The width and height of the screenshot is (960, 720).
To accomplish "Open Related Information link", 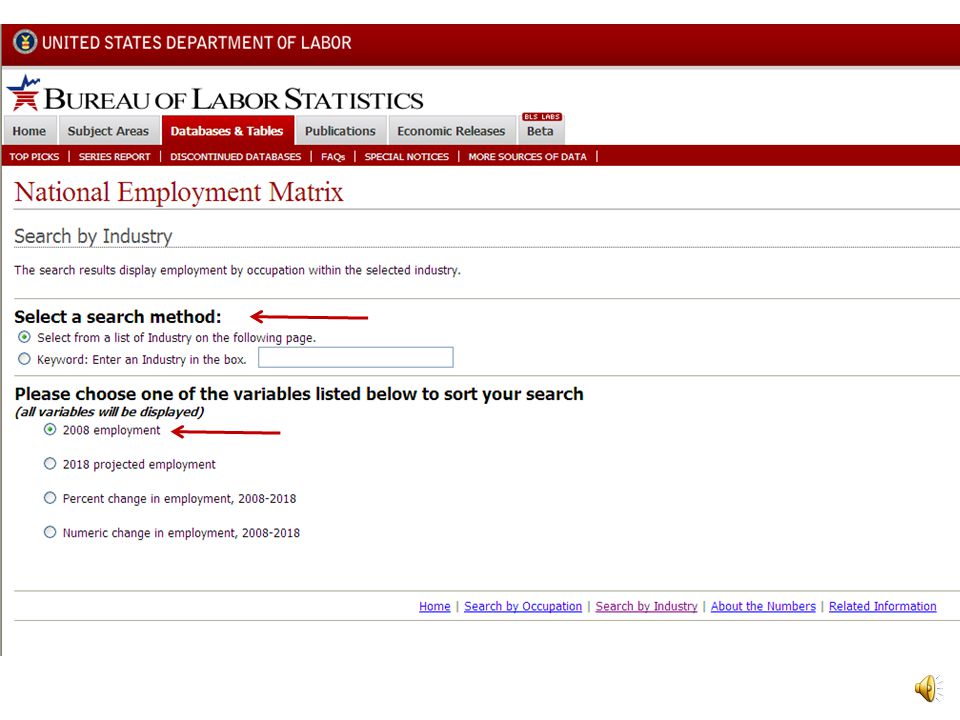I will (x=883, y=606).
